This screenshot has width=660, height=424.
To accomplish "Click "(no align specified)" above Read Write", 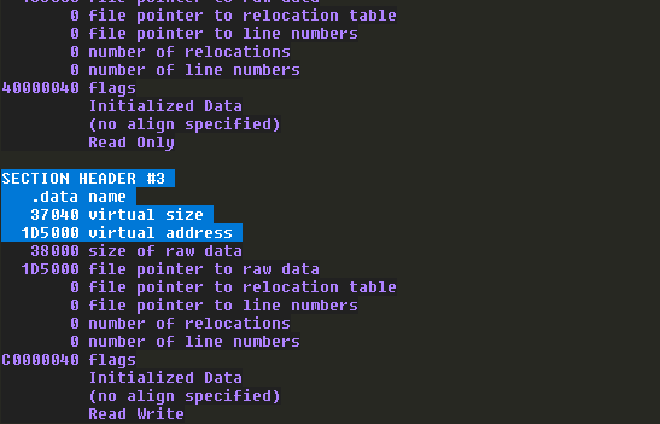I will point(184,396).
